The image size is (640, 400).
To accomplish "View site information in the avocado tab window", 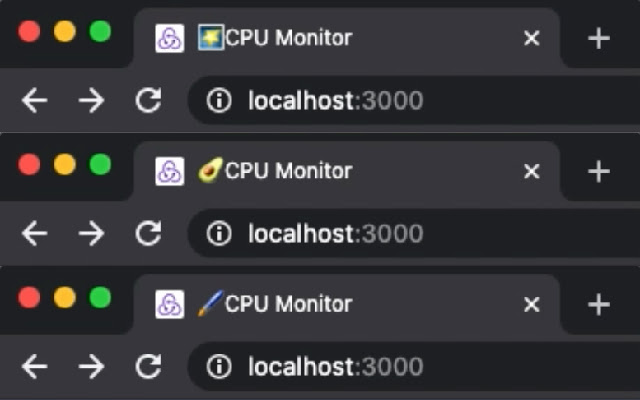I will (x=219, y=233).
